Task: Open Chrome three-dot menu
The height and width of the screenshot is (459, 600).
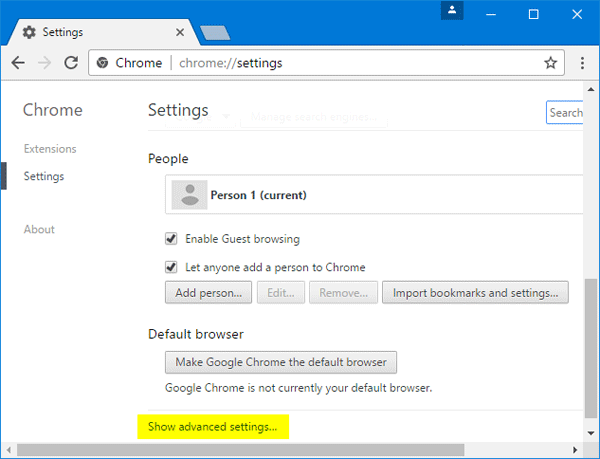Action: 582,63
